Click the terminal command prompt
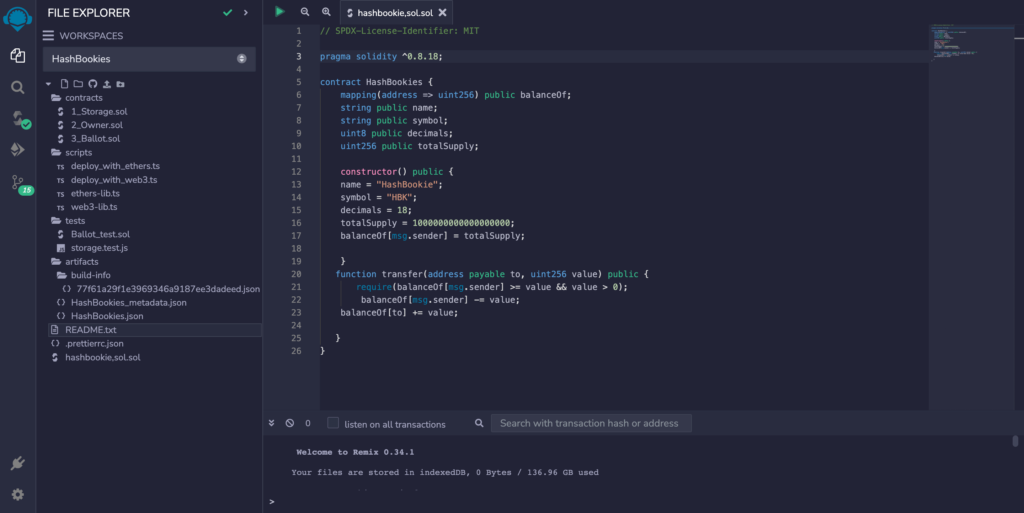1024x513 pixels. coord(272,501)
